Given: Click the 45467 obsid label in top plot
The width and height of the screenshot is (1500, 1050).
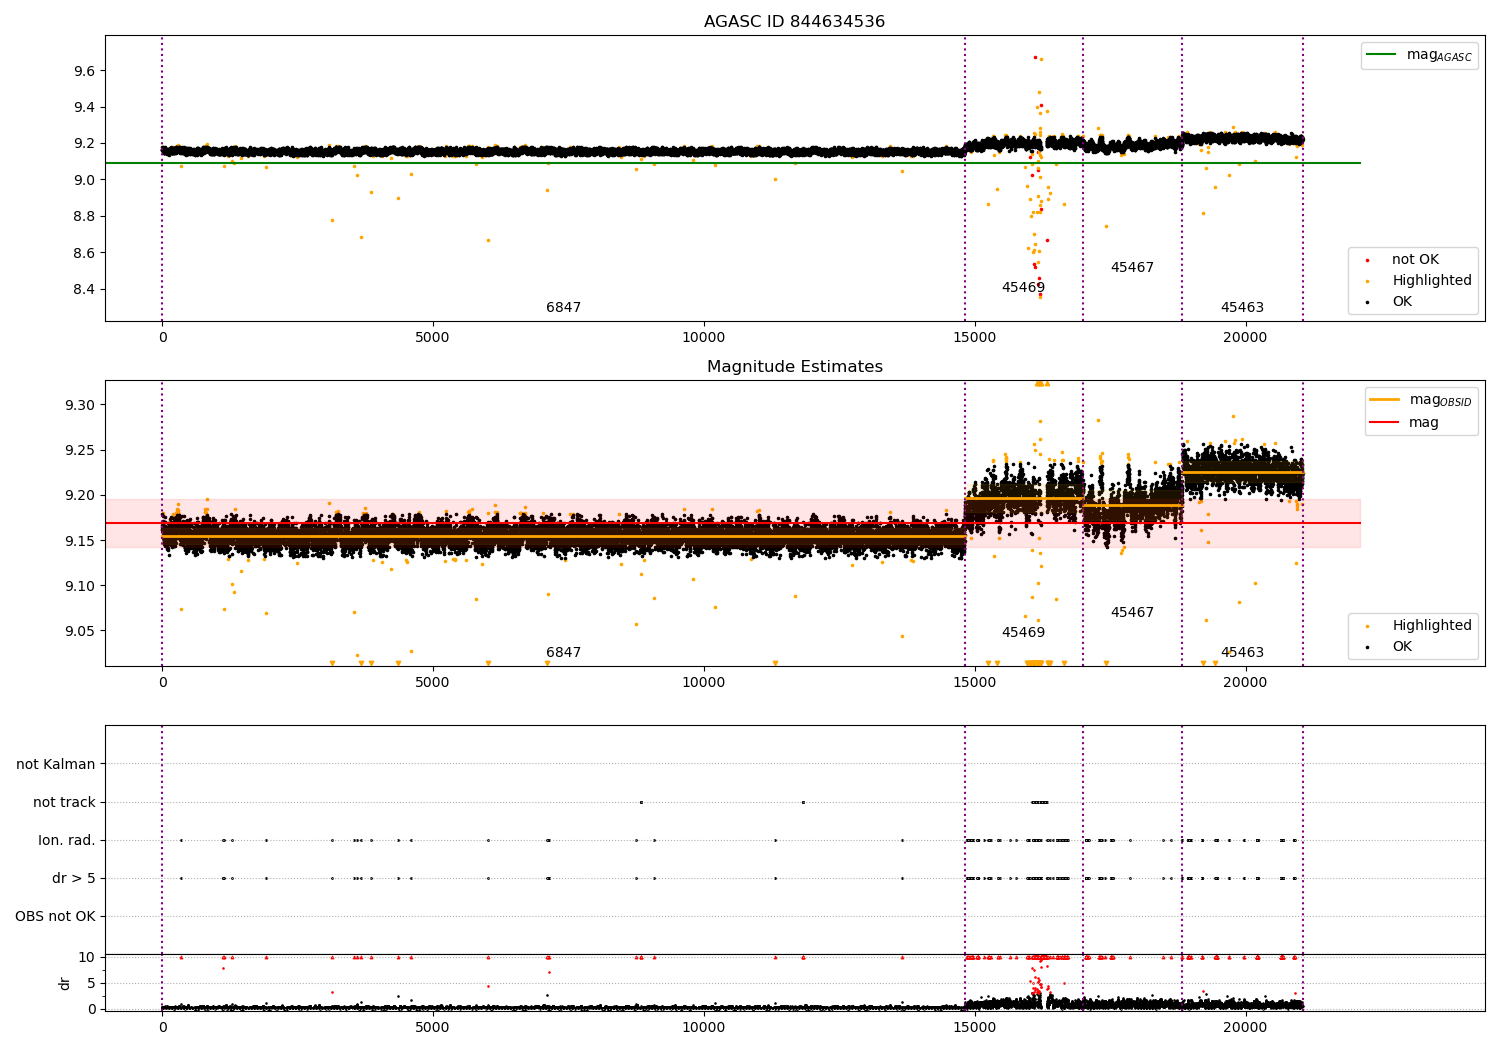Looking at the screenshot, I should pyautogui.click(x=1132, y=268).
